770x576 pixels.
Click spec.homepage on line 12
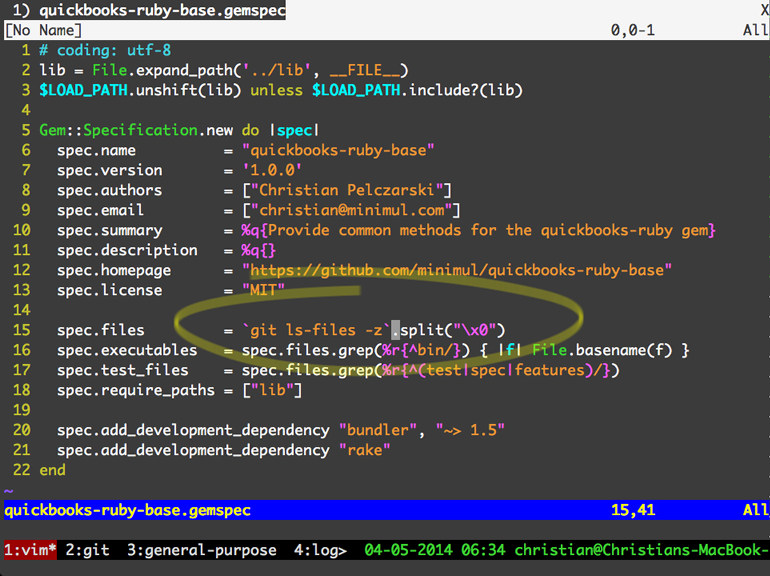pyautogui.click(x=114, y=271)
